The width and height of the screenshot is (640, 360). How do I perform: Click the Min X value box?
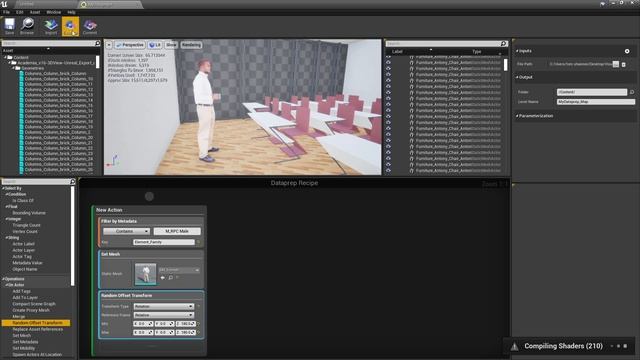(x=143, y=324)
